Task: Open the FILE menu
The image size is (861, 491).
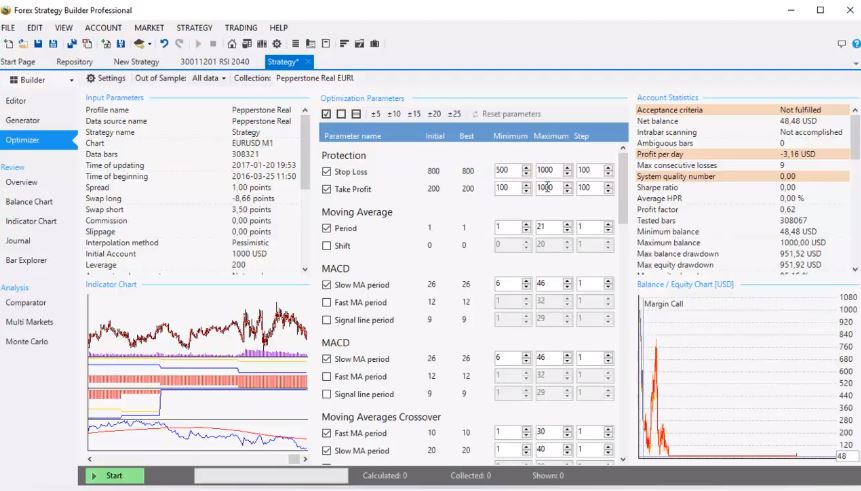Action: tap(8, 27)
